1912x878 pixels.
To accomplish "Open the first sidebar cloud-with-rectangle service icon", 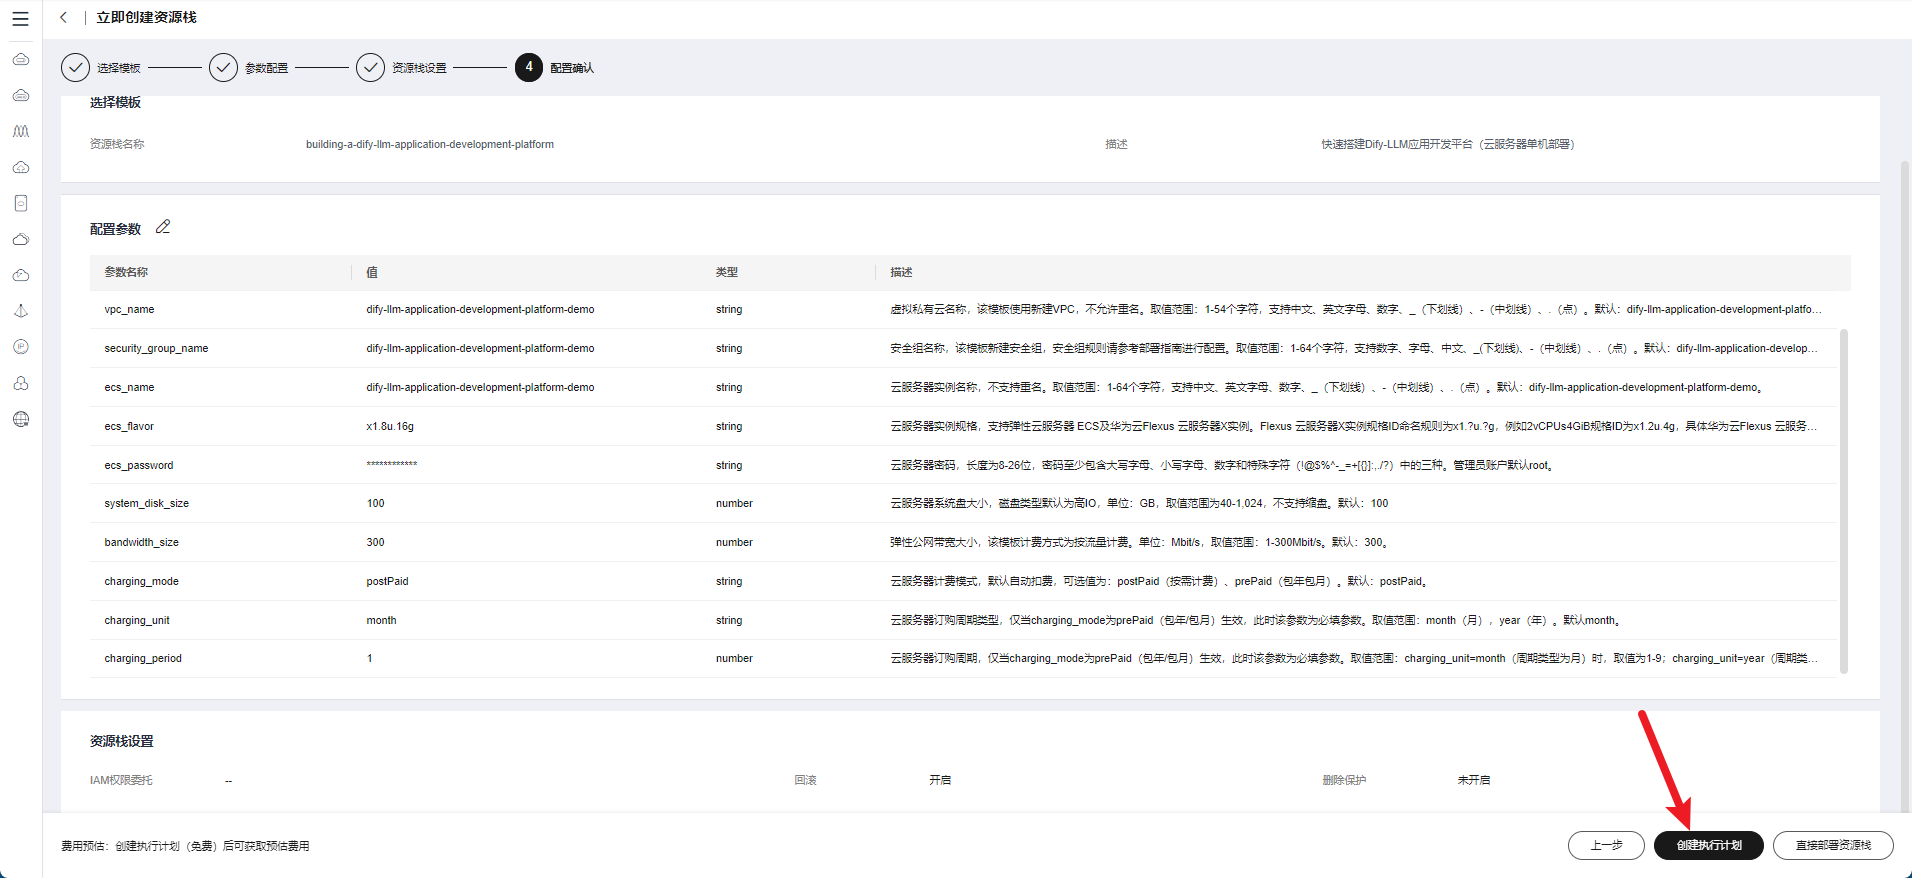I will click(x=21, y=59).
